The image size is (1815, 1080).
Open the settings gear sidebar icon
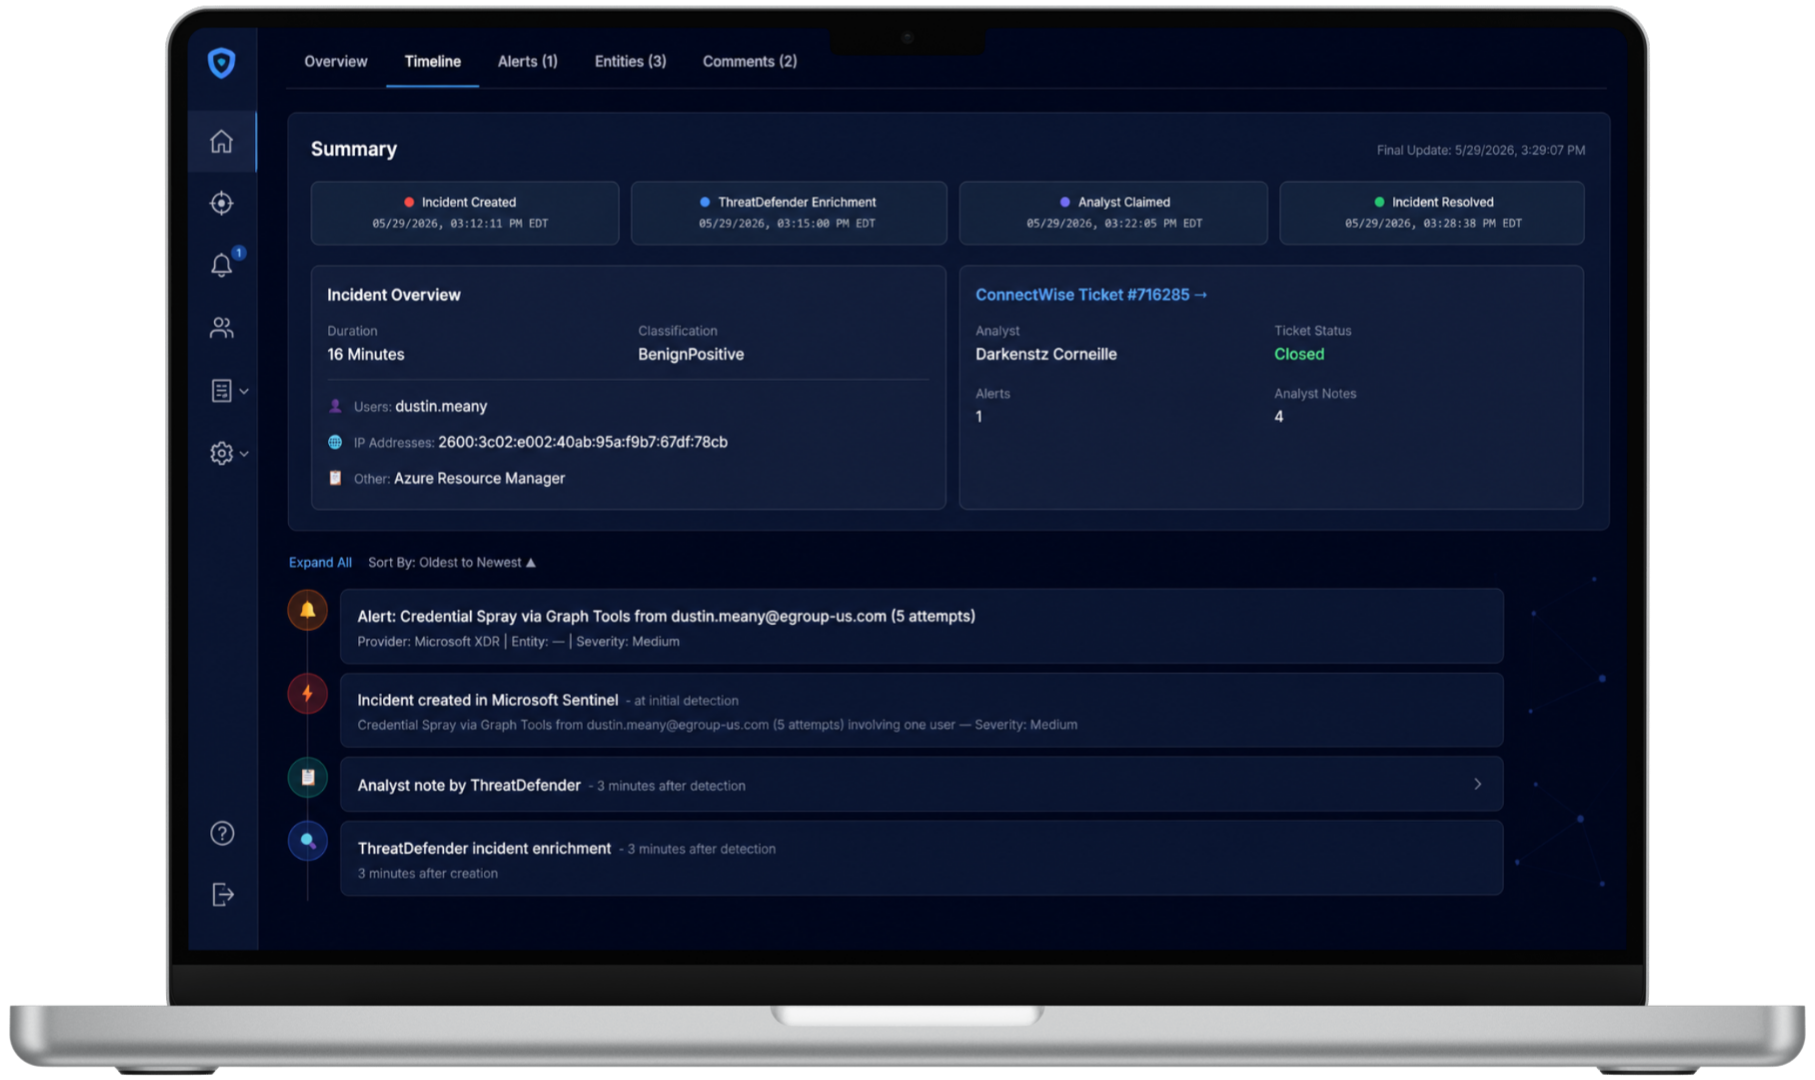(x=221, y=453)
